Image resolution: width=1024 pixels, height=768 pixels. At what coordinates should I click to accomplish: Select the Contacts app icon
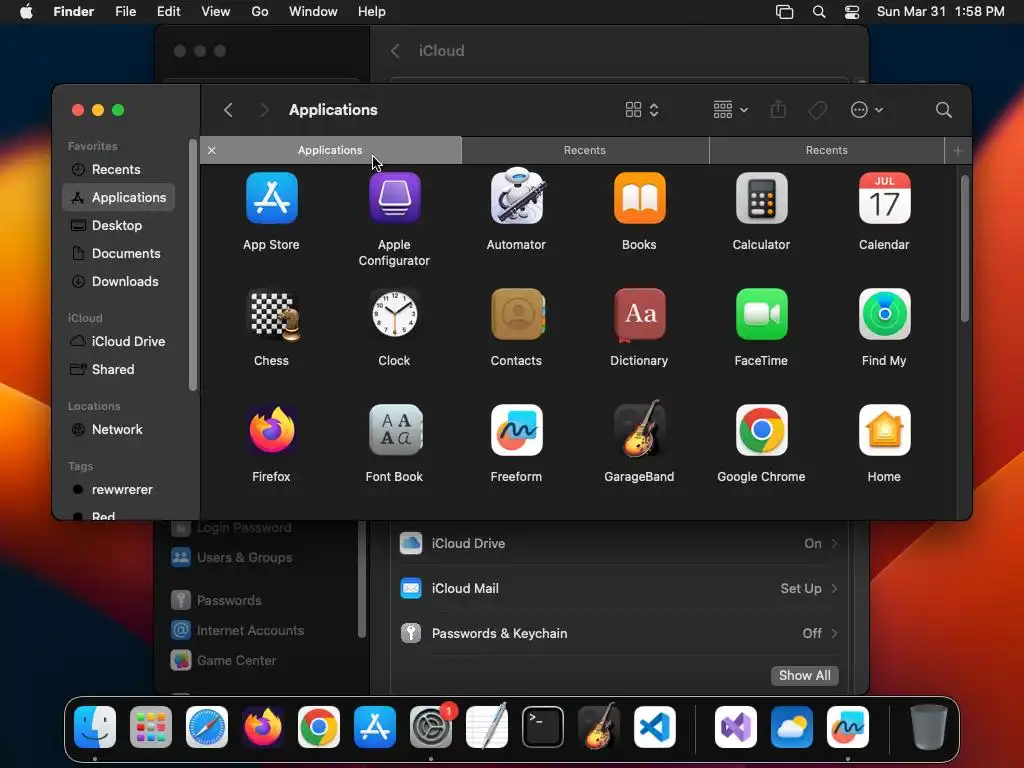[x=517, y=314]
